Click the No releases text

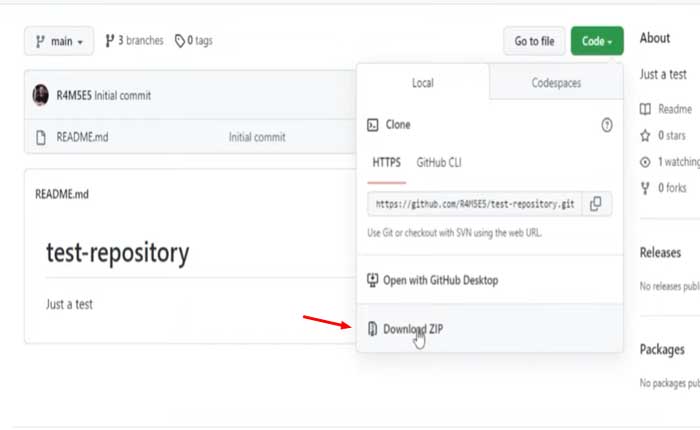click(x=670, y=286)
